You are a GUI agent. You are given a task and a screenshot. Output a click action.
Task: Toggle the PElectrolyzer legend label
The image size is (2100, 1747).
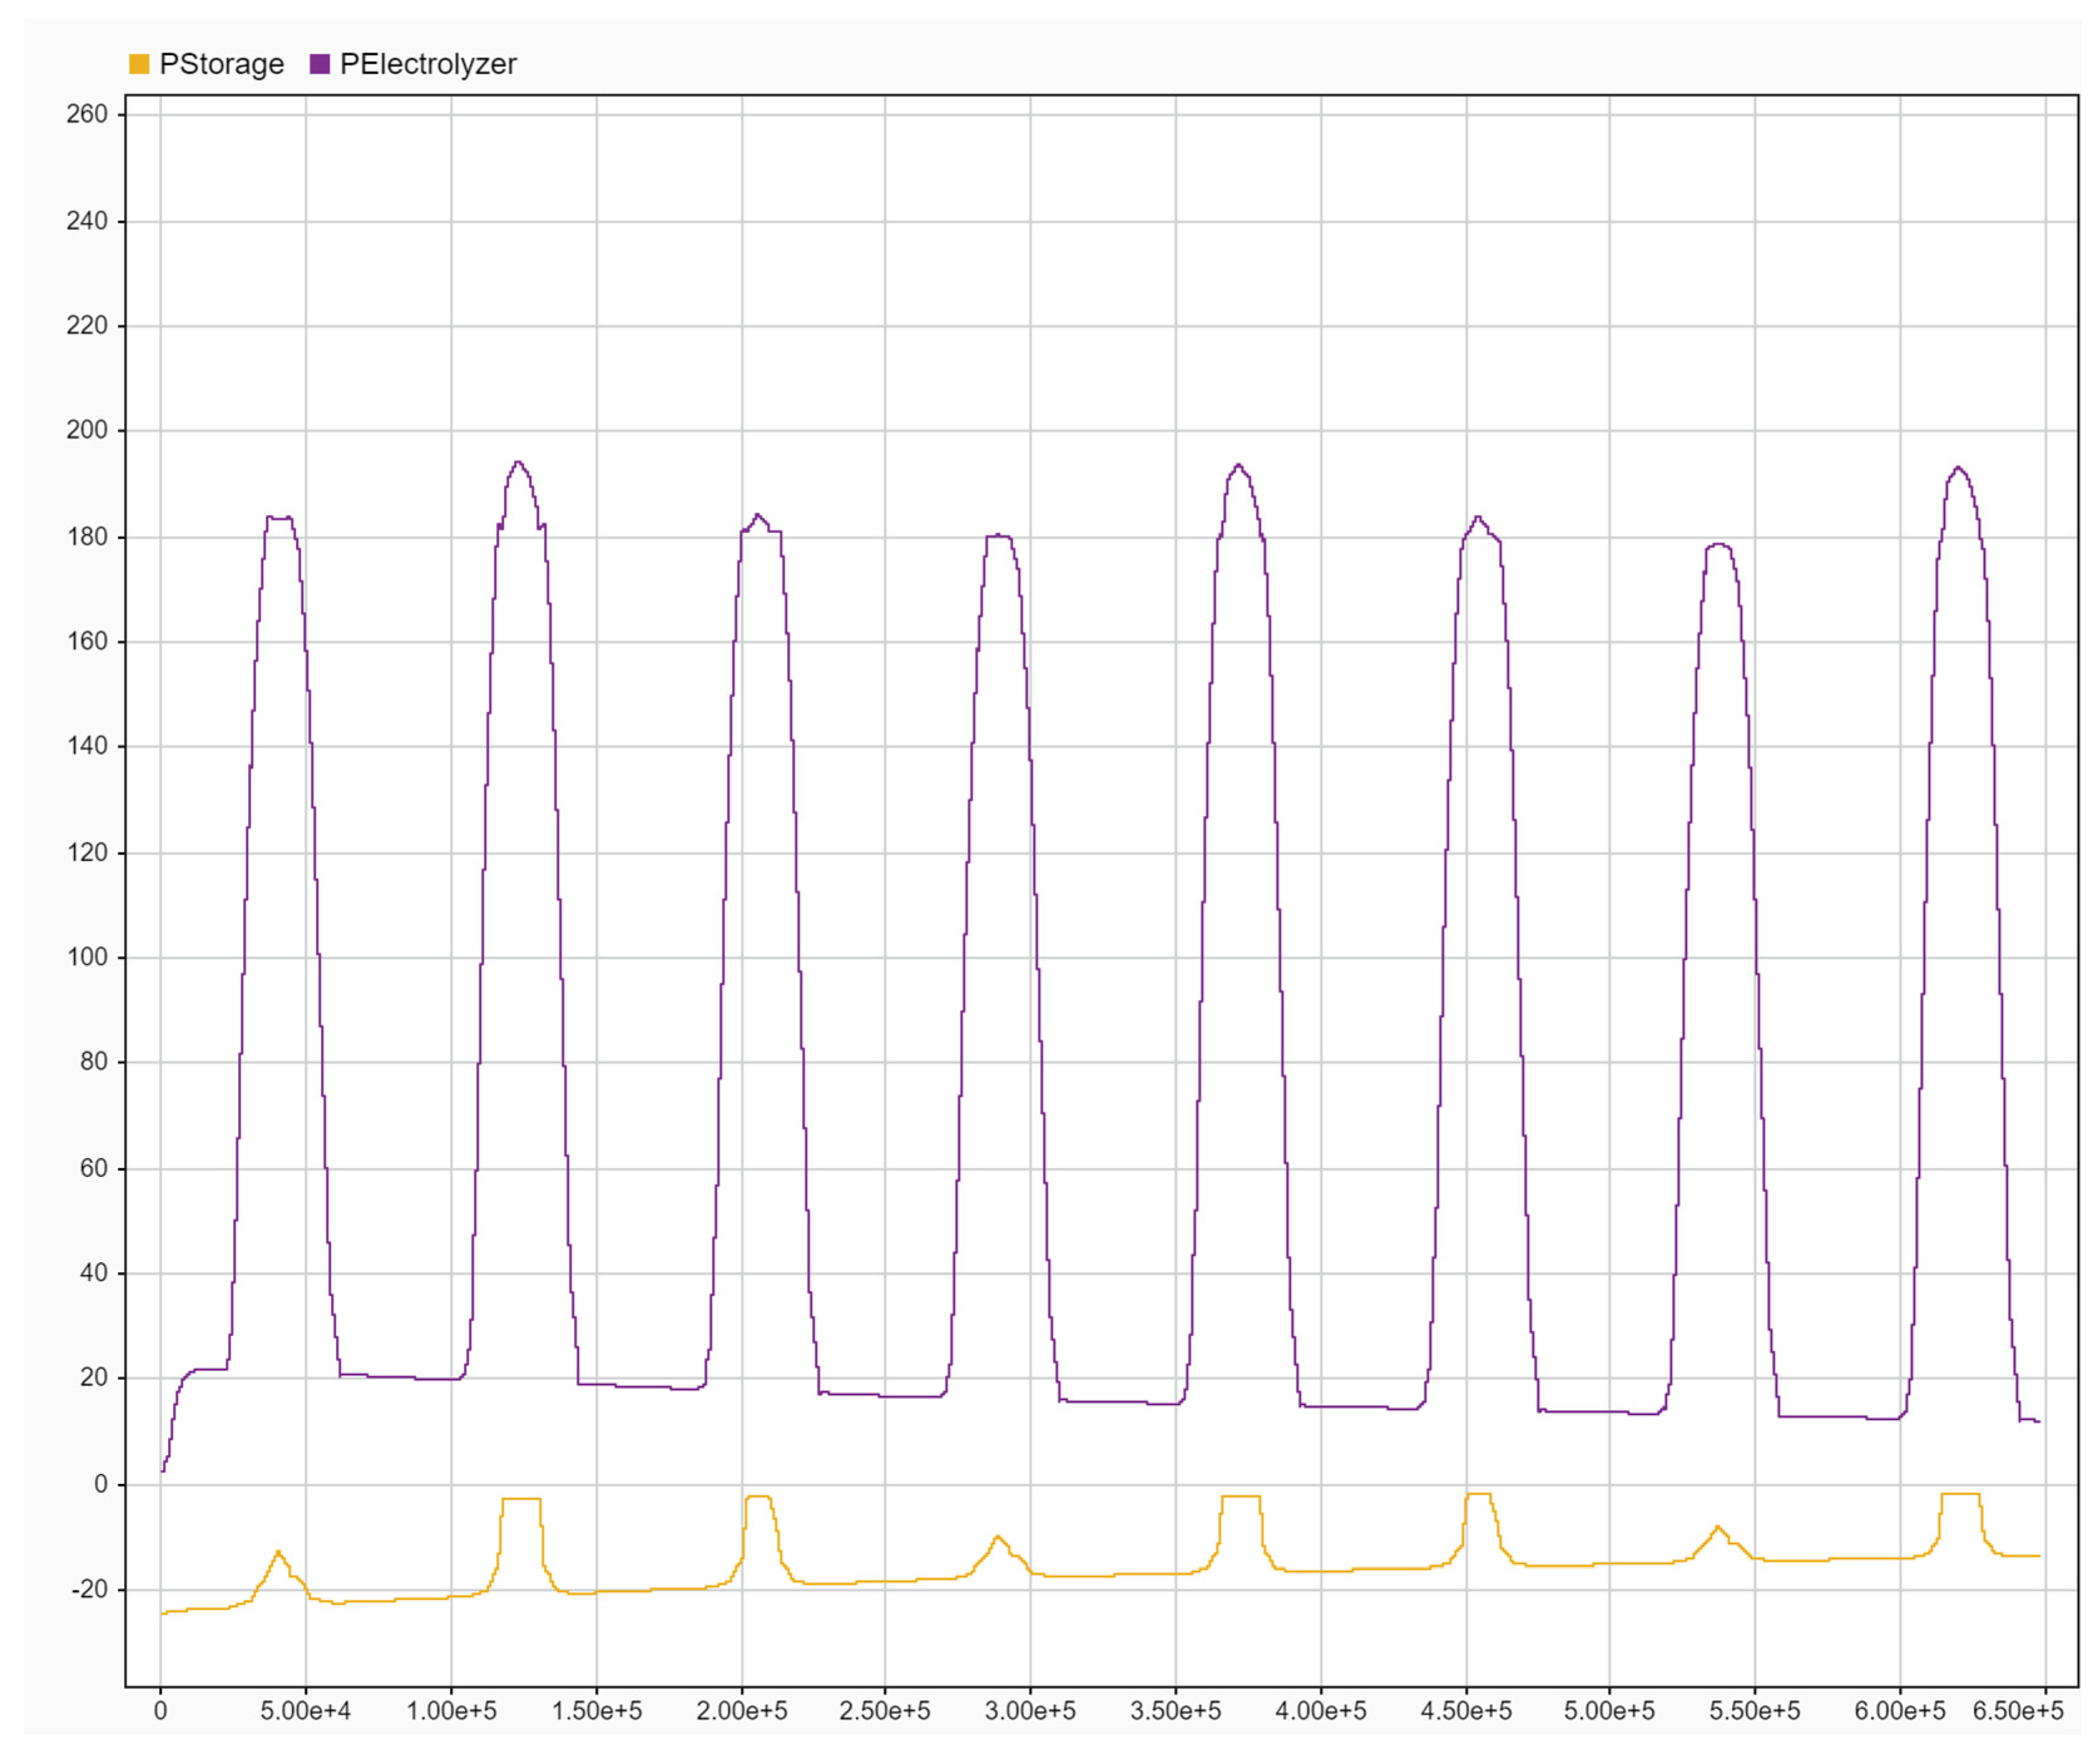click(428, 64)
